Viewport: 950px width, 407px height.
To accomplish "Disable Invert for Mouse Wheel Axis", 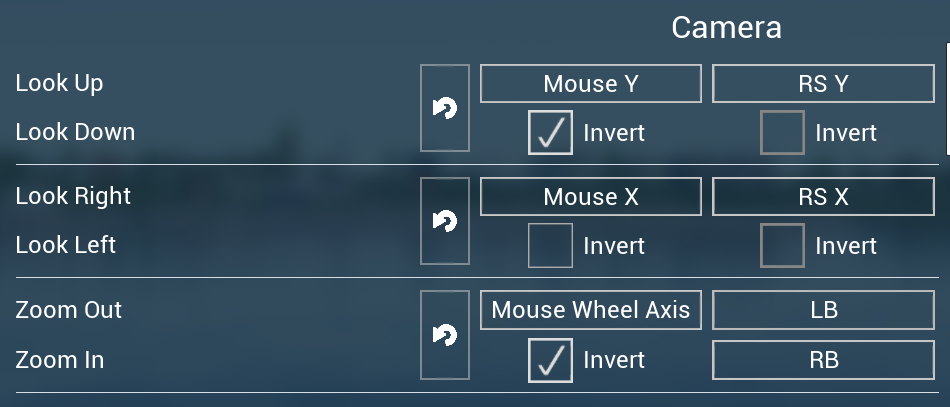I will 550,360.
